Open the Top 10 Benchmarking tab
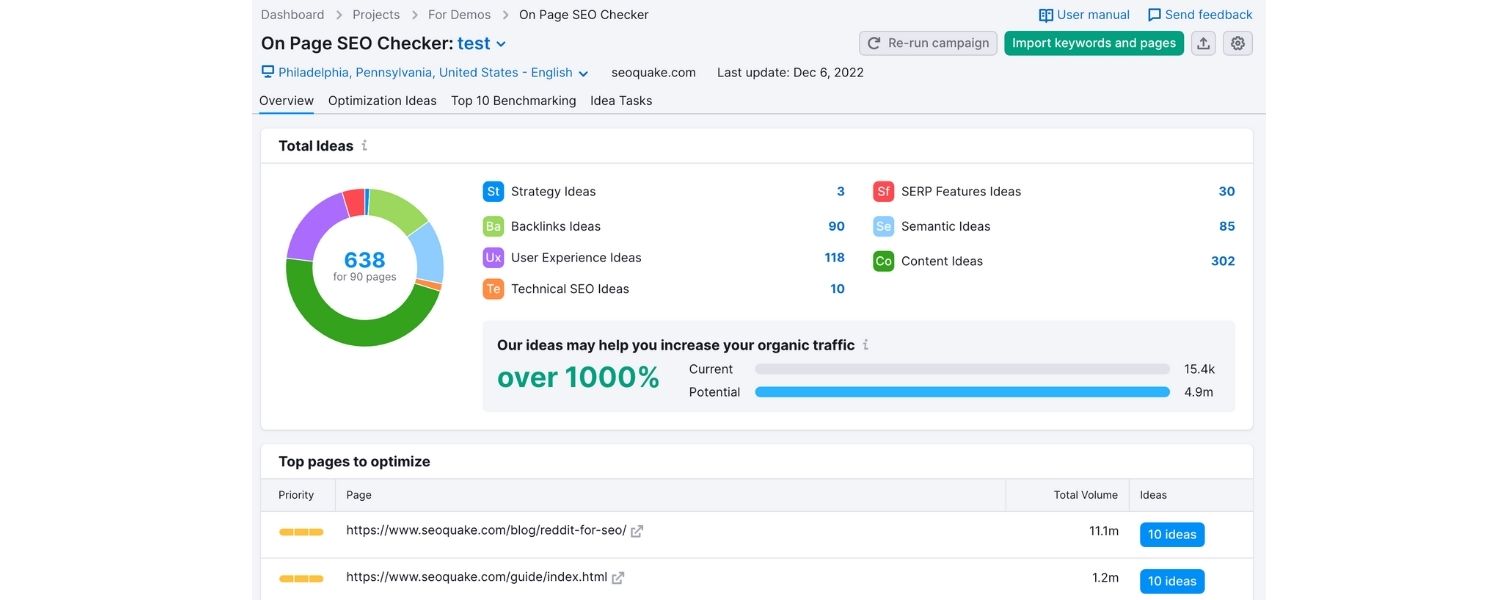This screenshot has width=1500, height=600. pyautogui.click(x=513, y=100)
